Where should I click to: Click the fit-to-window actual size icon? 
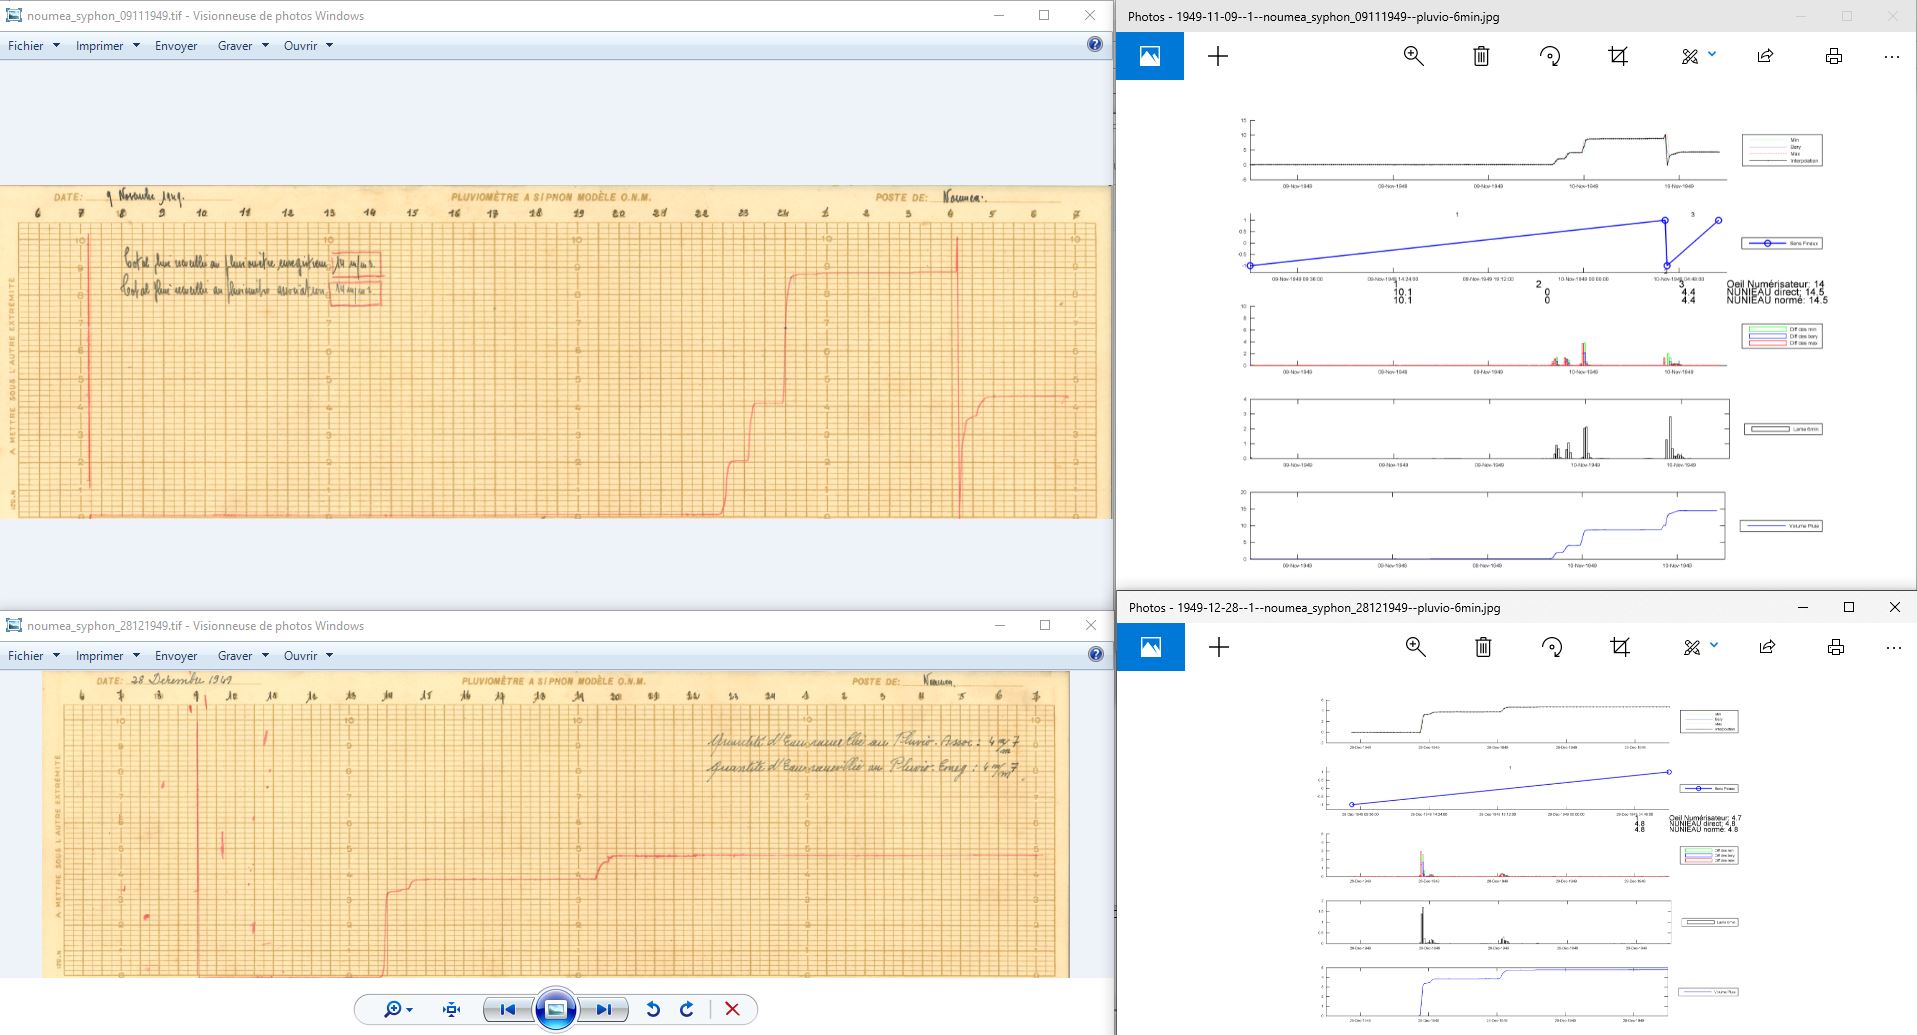[x=451, y=1009]
